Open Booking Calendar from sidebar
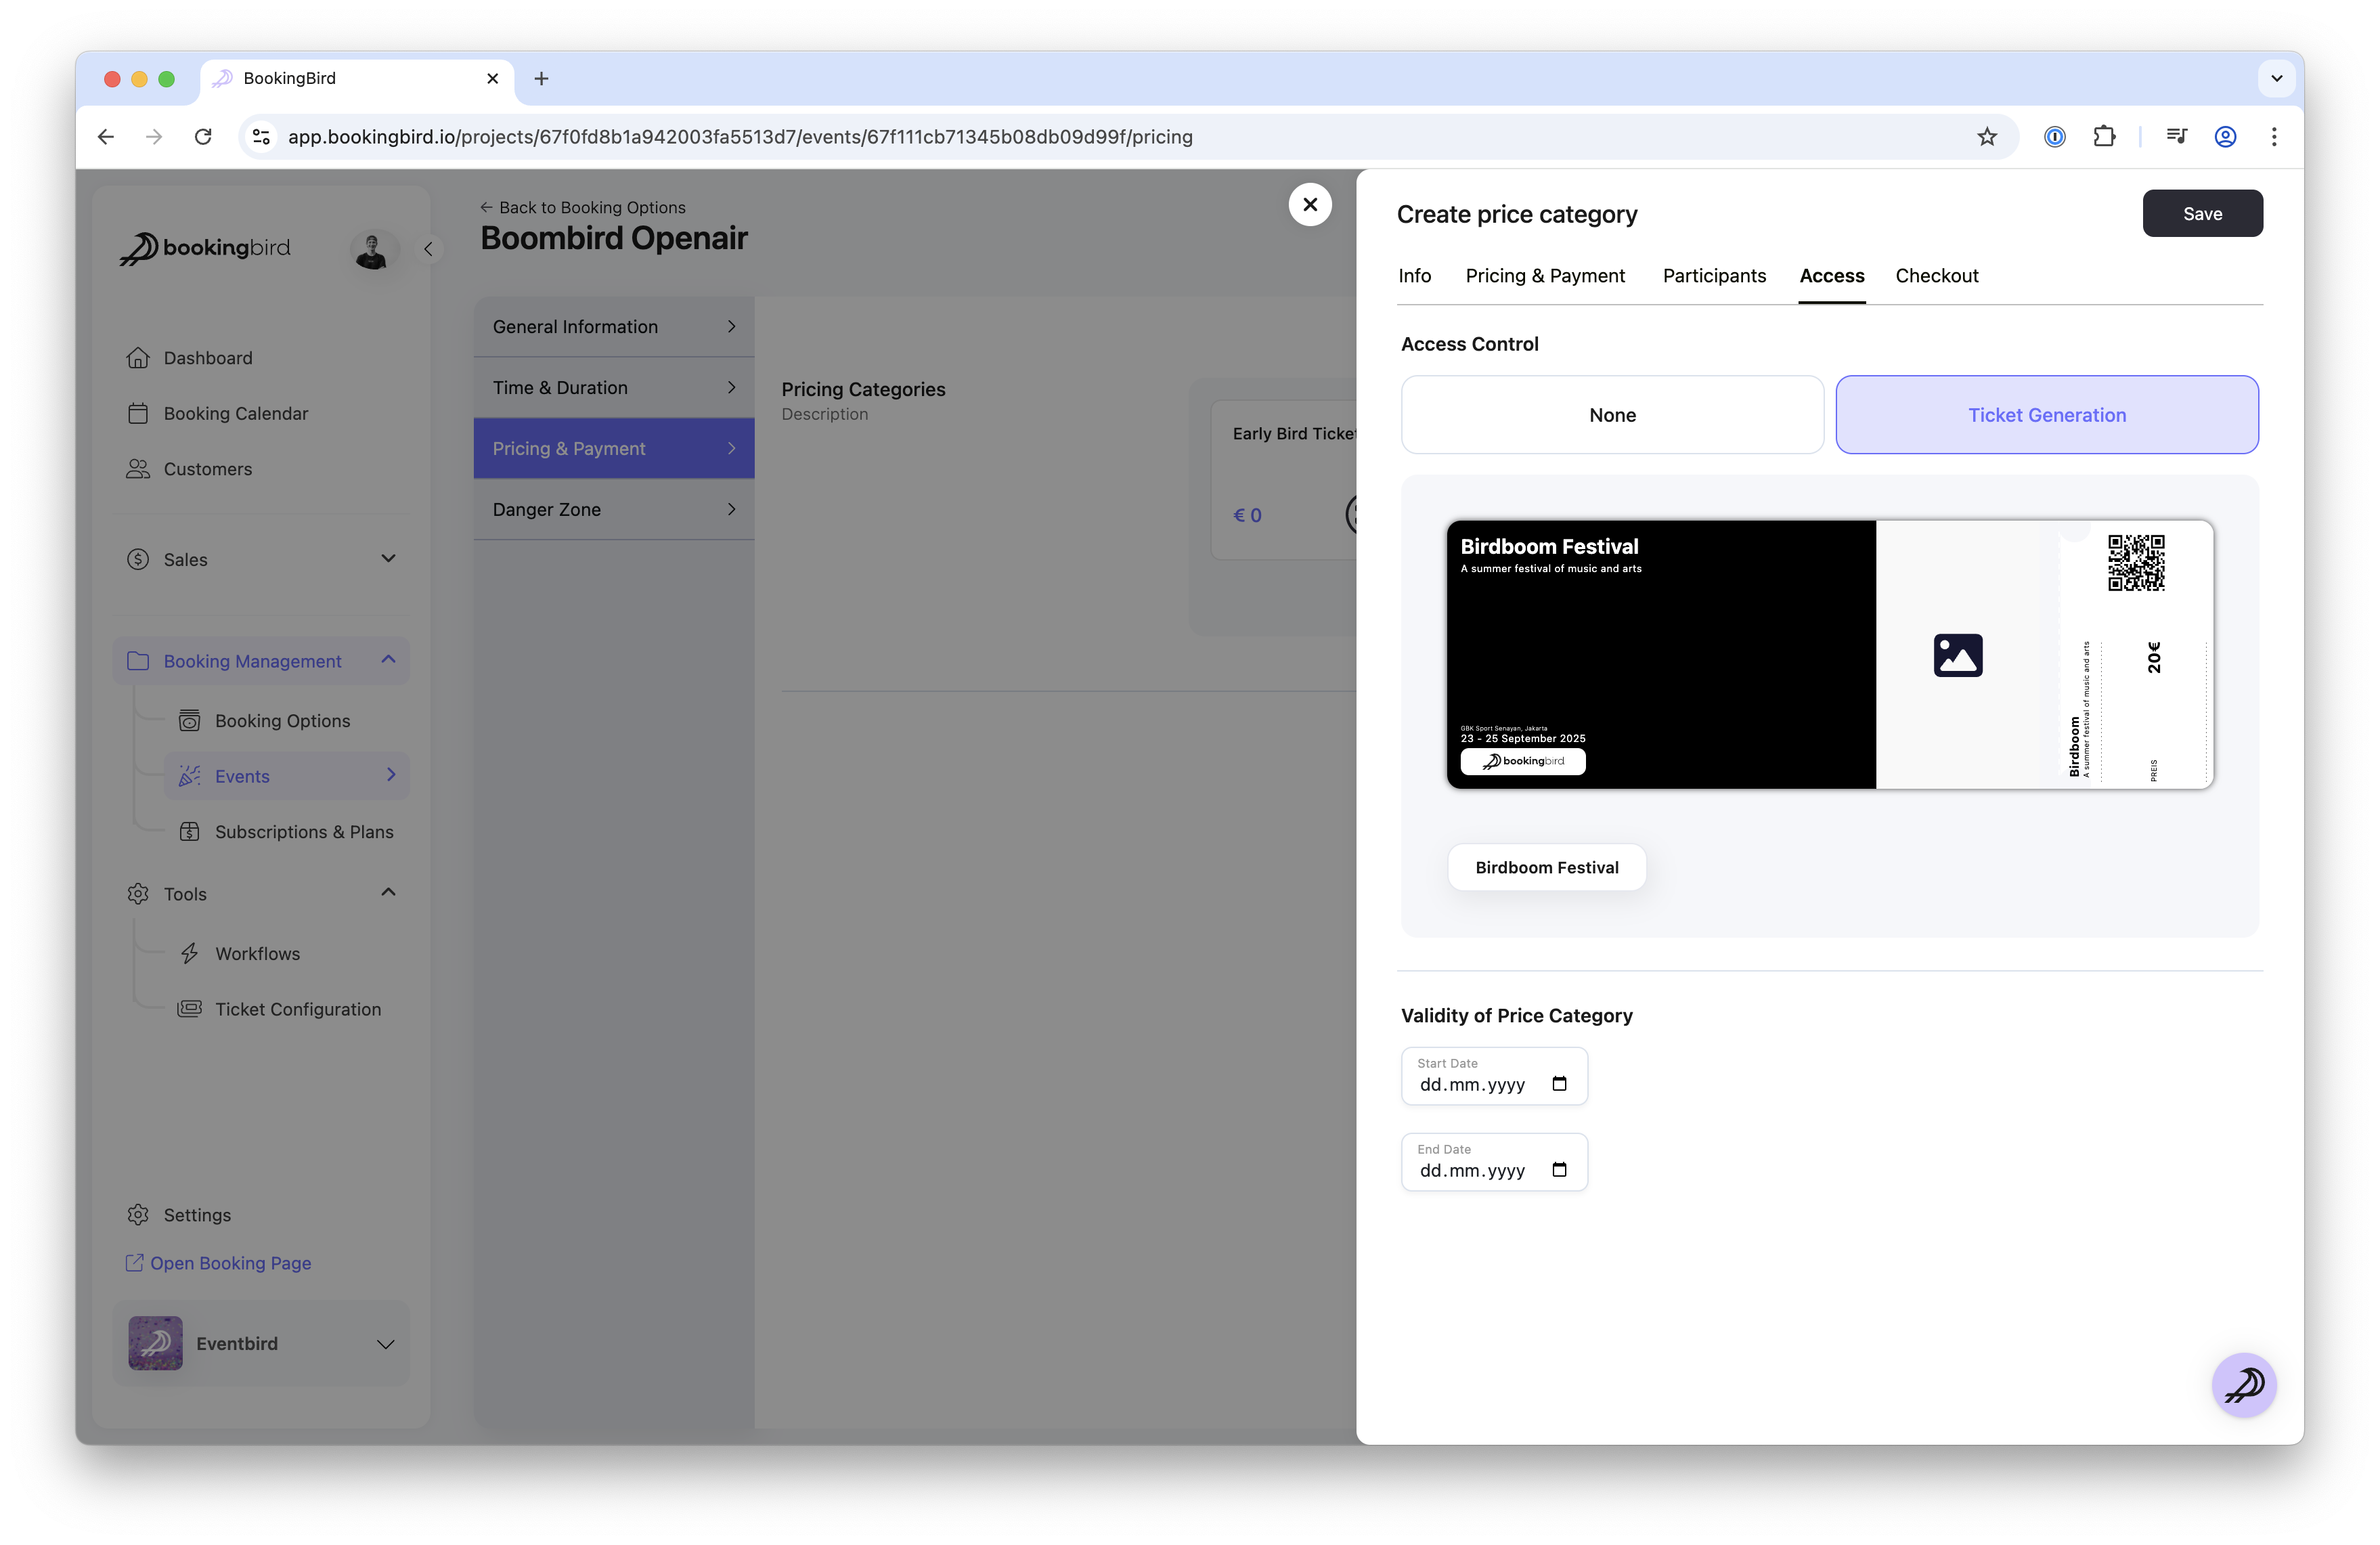The width and height of the screenshot is (2380, 1545). (235, 413)
